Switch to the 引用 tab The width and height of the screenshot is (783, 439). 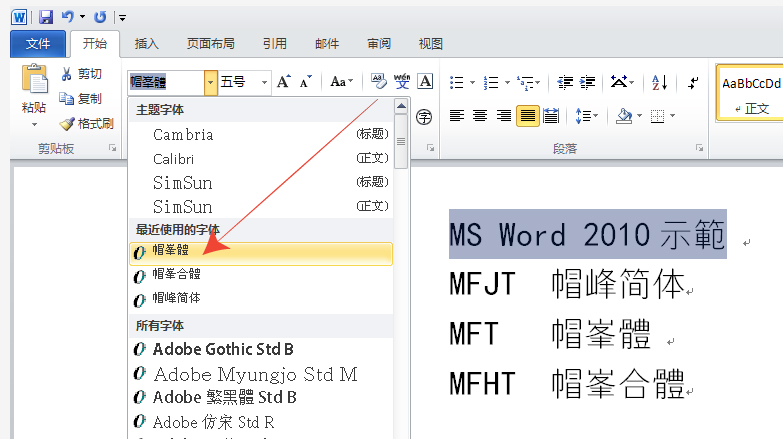point(275,44)
